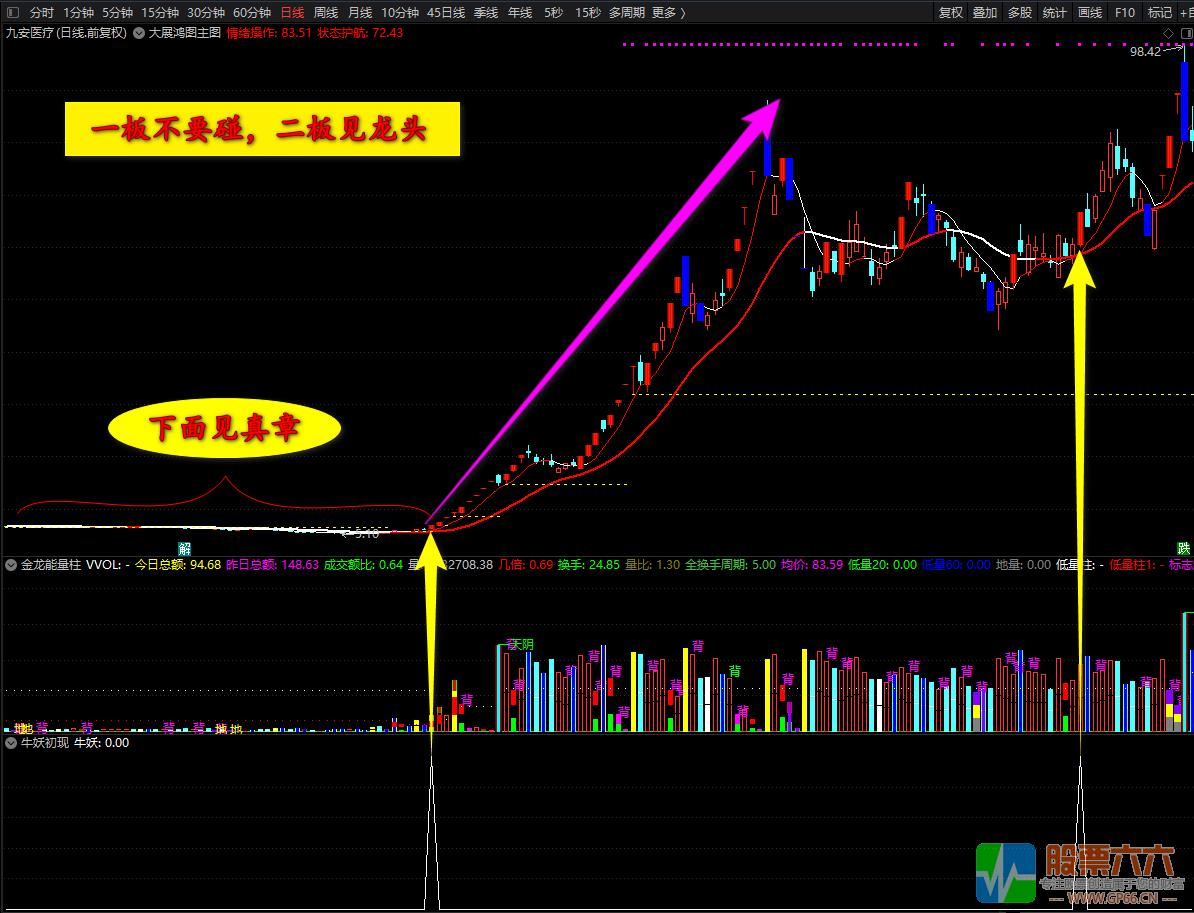Expand the 更多 periods menu
1194x913 pixels.
669,12
